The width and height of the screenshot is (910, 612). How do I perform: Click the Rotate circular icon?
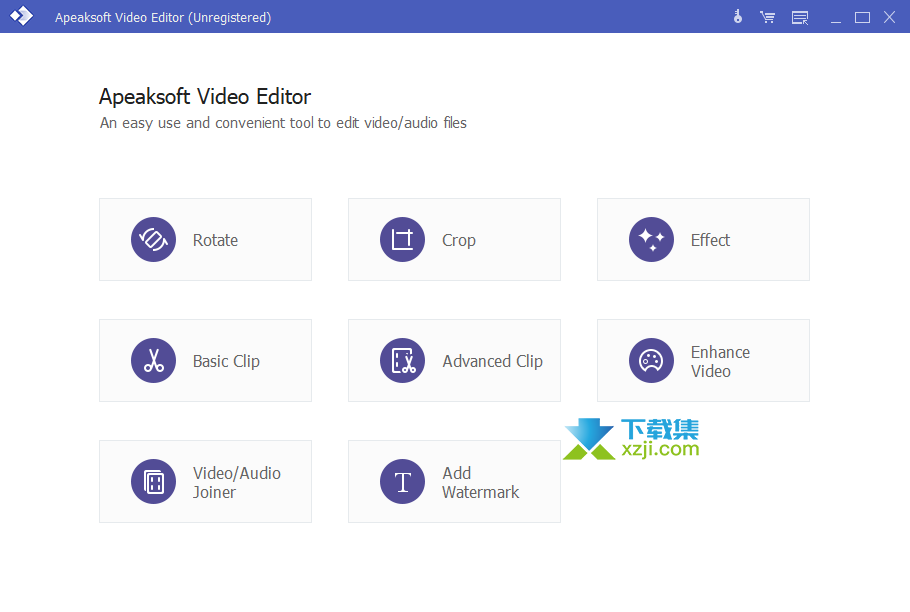153,240
